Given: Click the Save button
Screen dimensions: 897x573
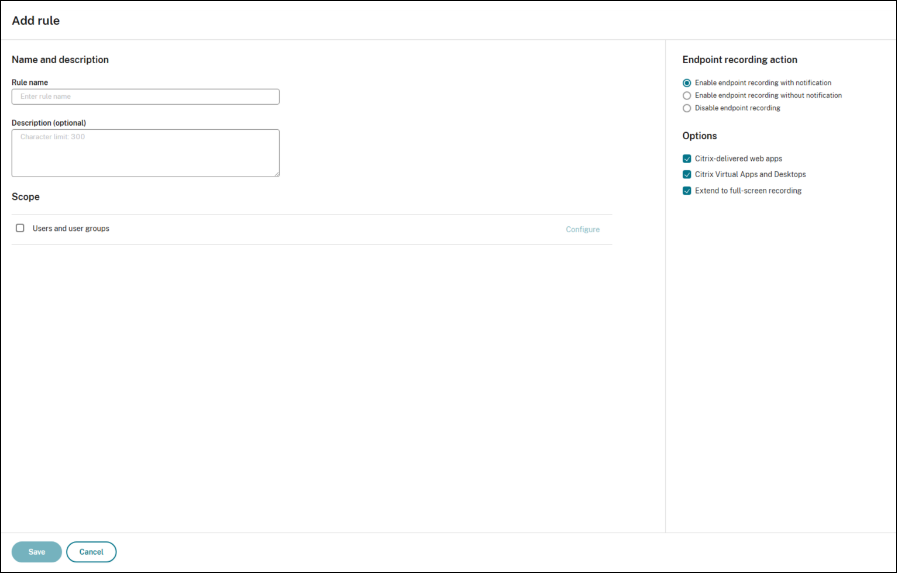Looking at the screenshot, I should [x=37, y=552].
